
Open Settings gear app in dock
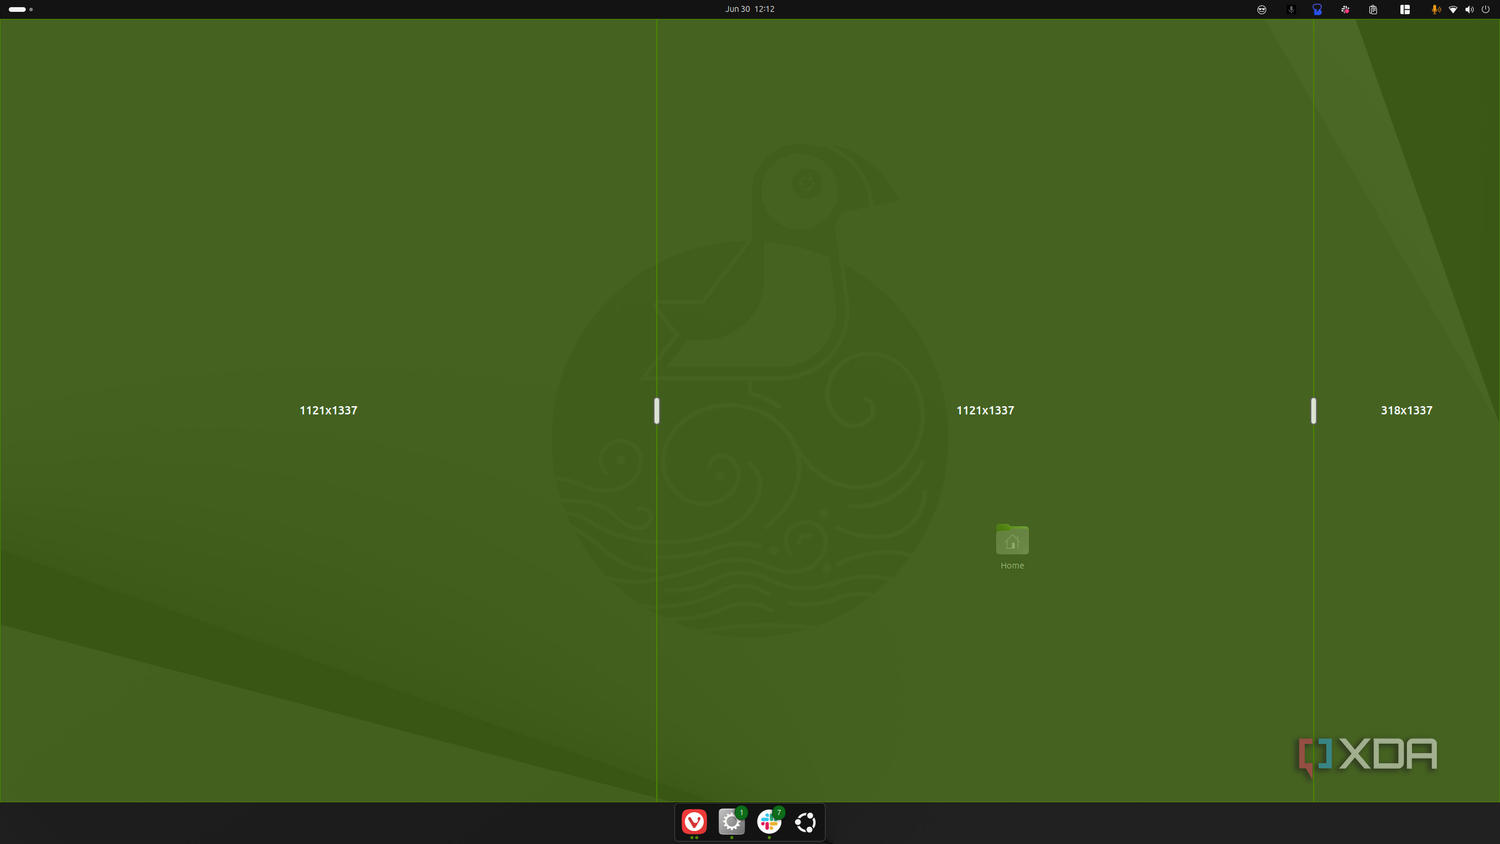pos(732,822)
